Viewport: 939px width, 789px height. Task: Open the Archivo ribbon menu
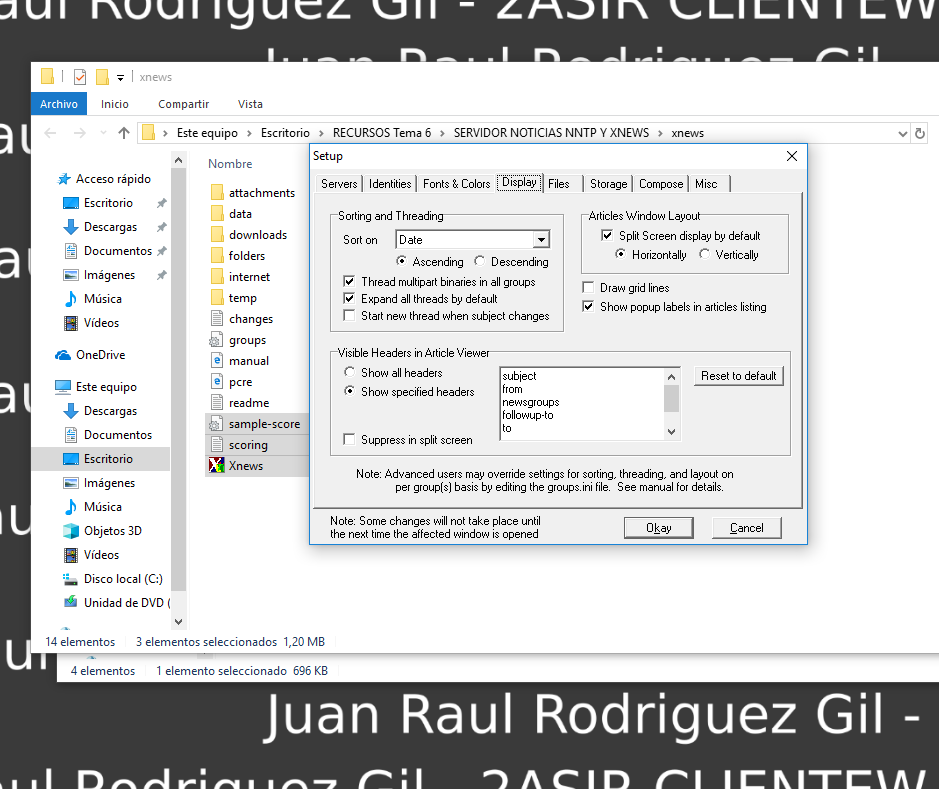(x=59, y=104)
